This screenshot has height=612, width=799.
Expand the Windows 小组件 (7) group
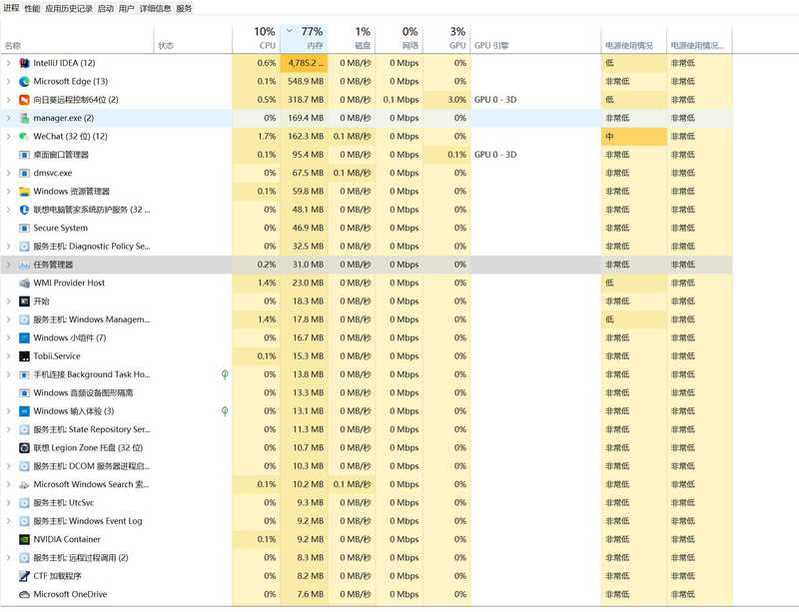coord(8,338)
